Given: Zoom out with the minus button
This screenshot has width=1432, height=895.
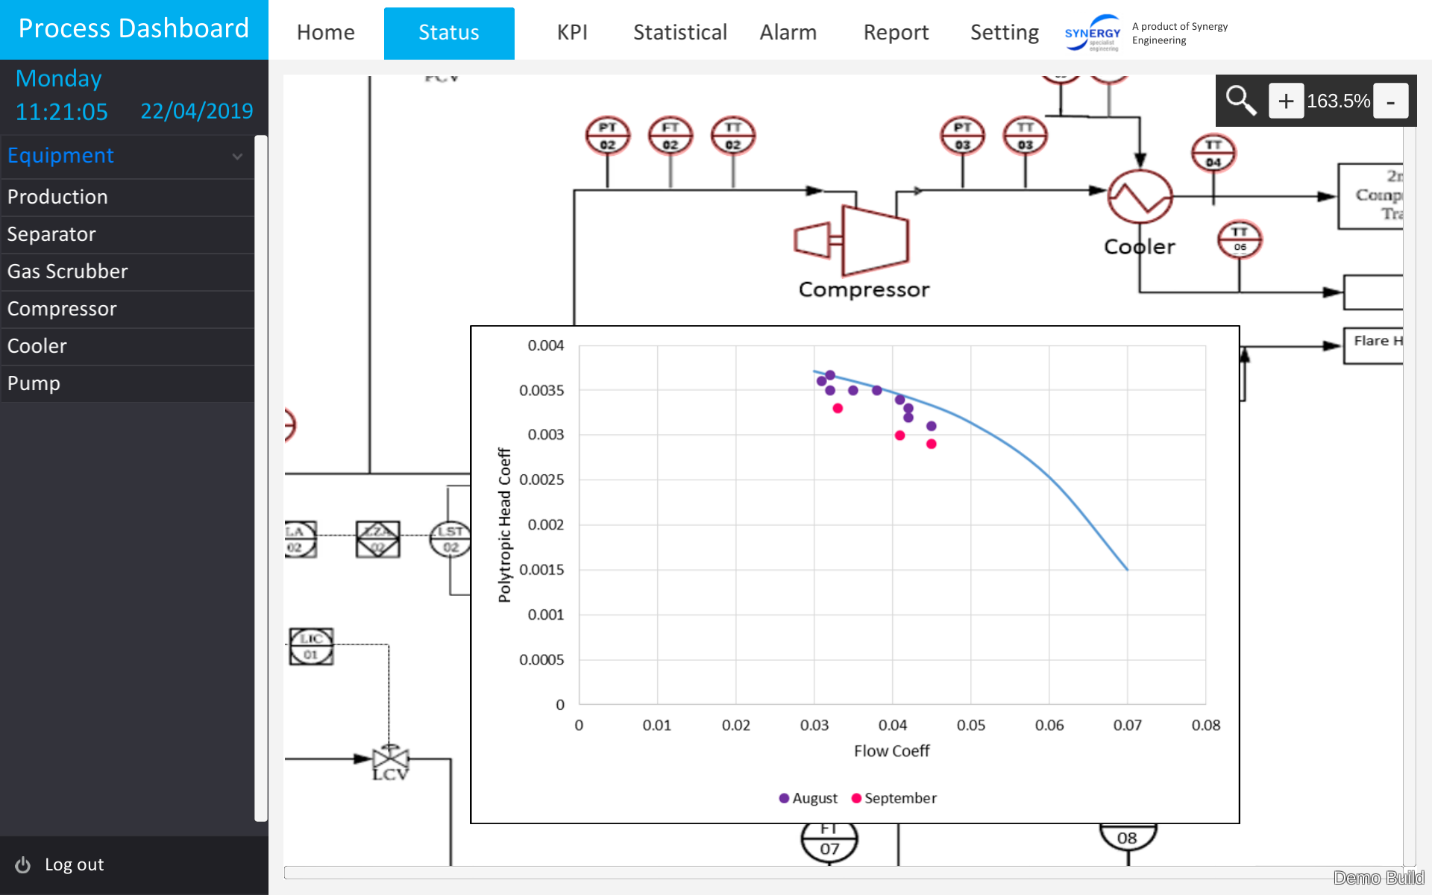Looking at the screenshot, I should (1391, 101).
